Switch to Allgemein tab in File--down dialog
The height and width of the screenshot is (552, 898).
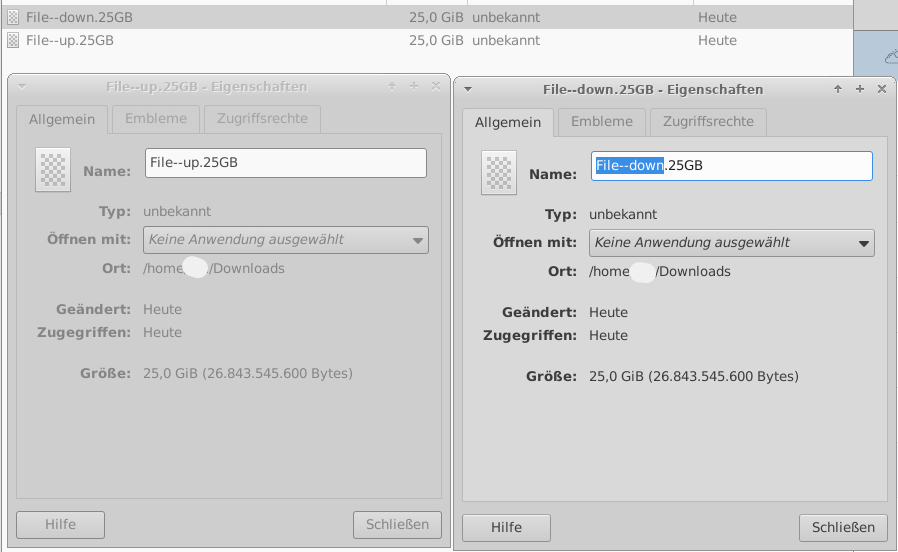[508, 122]
